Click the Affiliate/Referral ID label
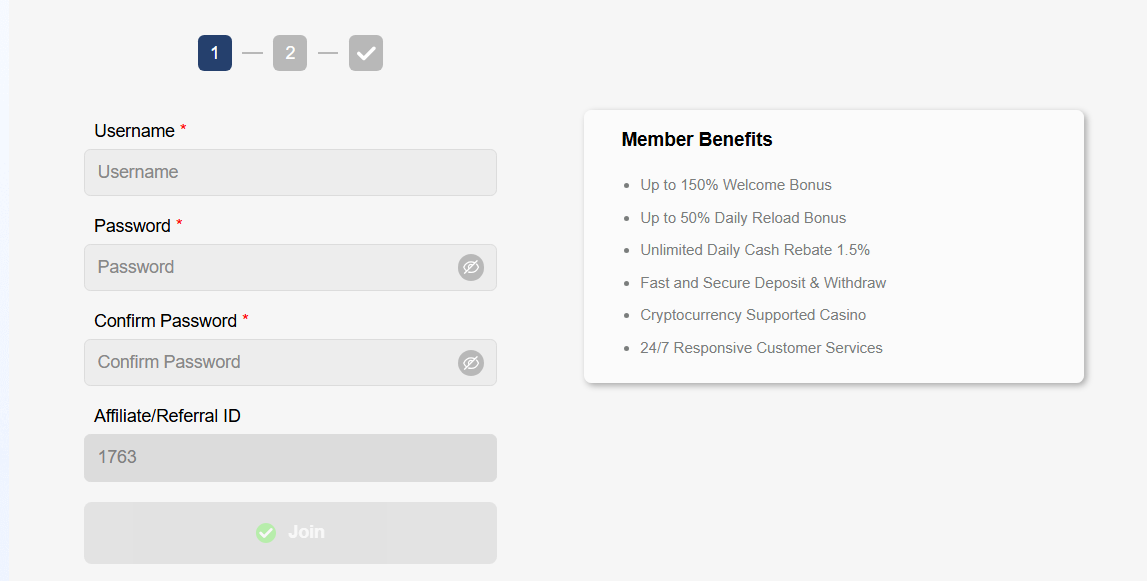This screenshot has width=1147, height=581. click(168, 416)
